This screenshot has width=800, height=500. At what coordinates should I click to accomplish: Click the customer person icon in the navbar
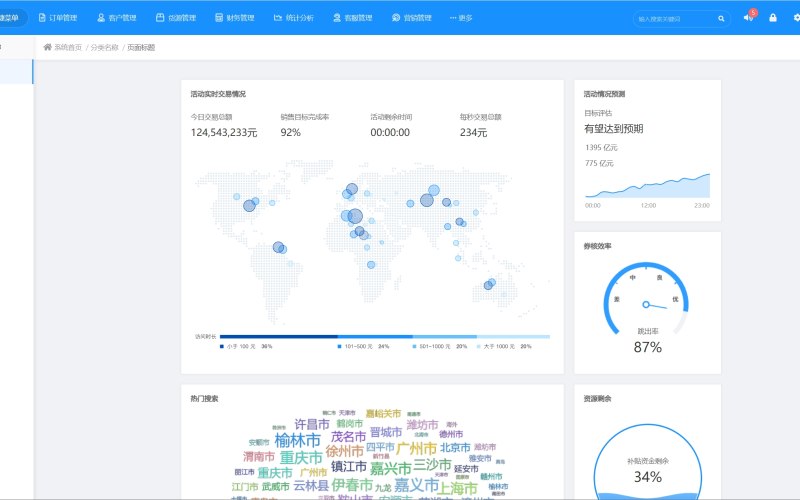tap(101, 18)
